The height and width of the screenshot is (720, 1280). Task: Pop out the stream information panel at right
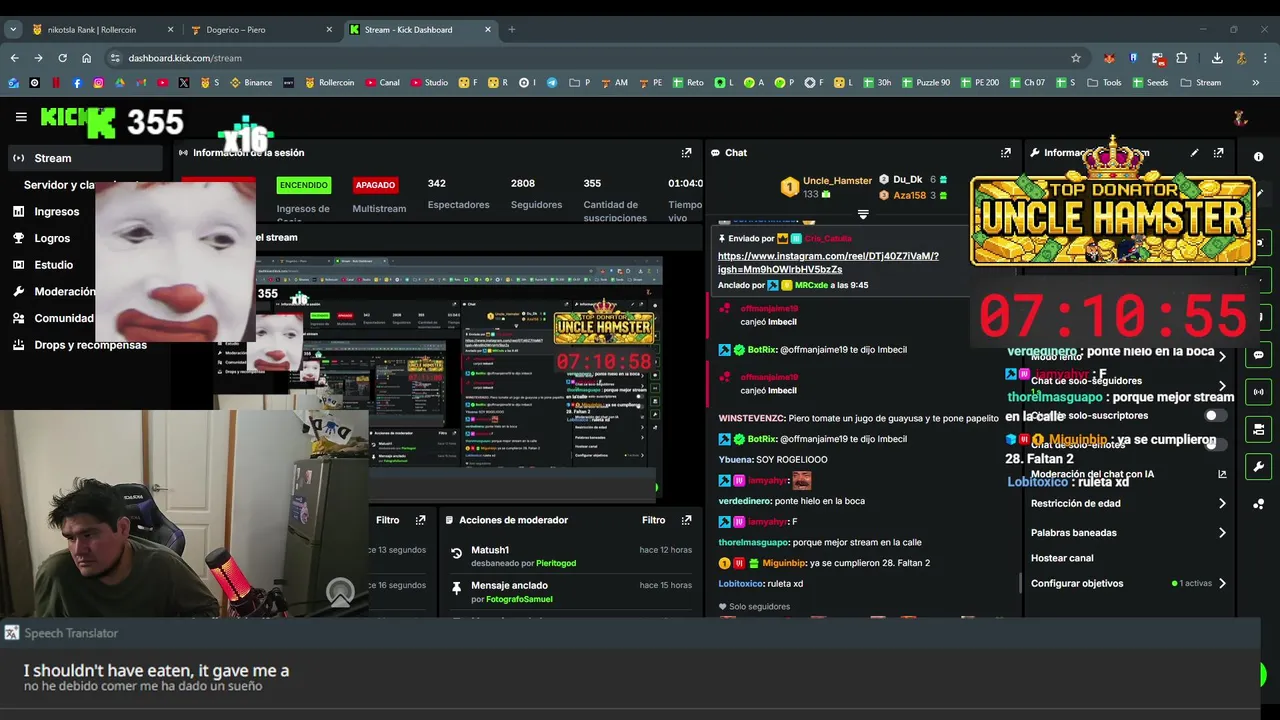1218,153
